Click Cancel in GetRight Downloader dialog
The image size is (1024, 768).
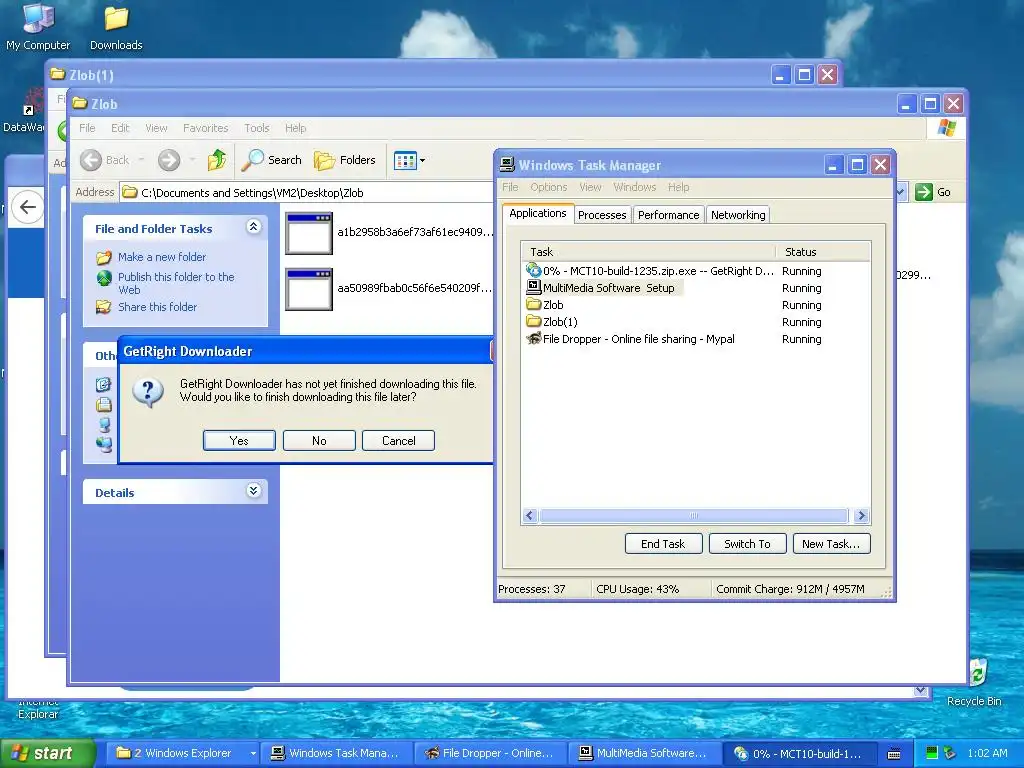tap(398, 441)
